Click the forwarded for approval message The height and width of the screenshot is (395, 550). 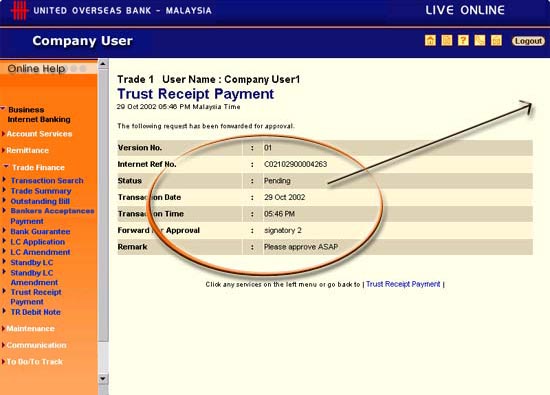[x=206, y=126]
